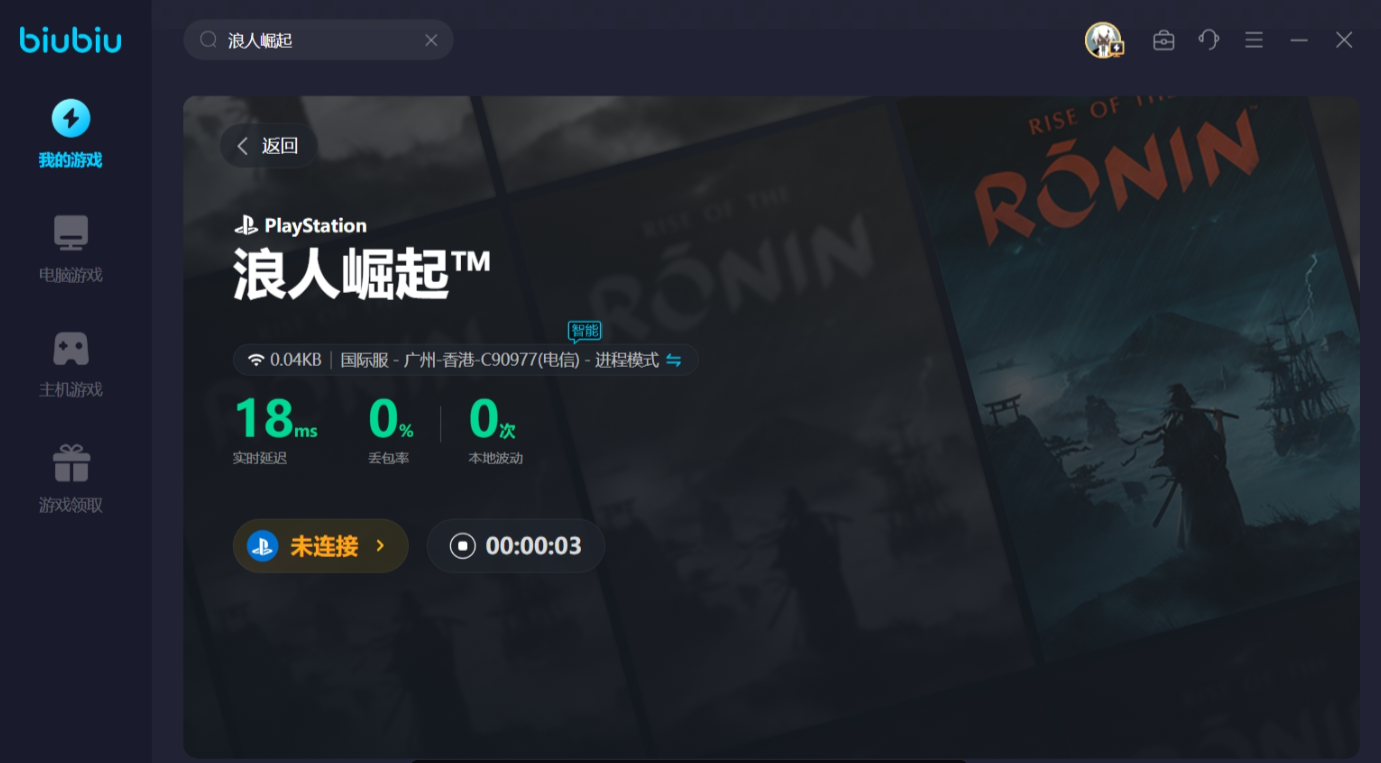This screenshot has height=763, width=1381.
Task: Click server node text 国际服 - 广州-香港-C90977(电信)
Action: (459, 360)
